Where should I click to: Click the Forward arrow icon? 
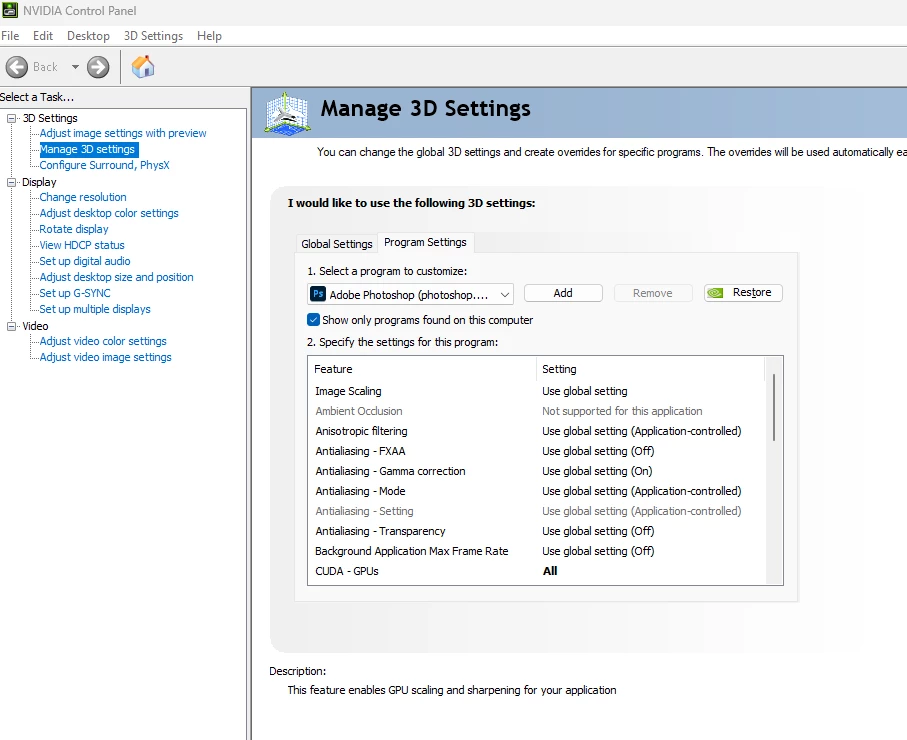tap(98, 67)
